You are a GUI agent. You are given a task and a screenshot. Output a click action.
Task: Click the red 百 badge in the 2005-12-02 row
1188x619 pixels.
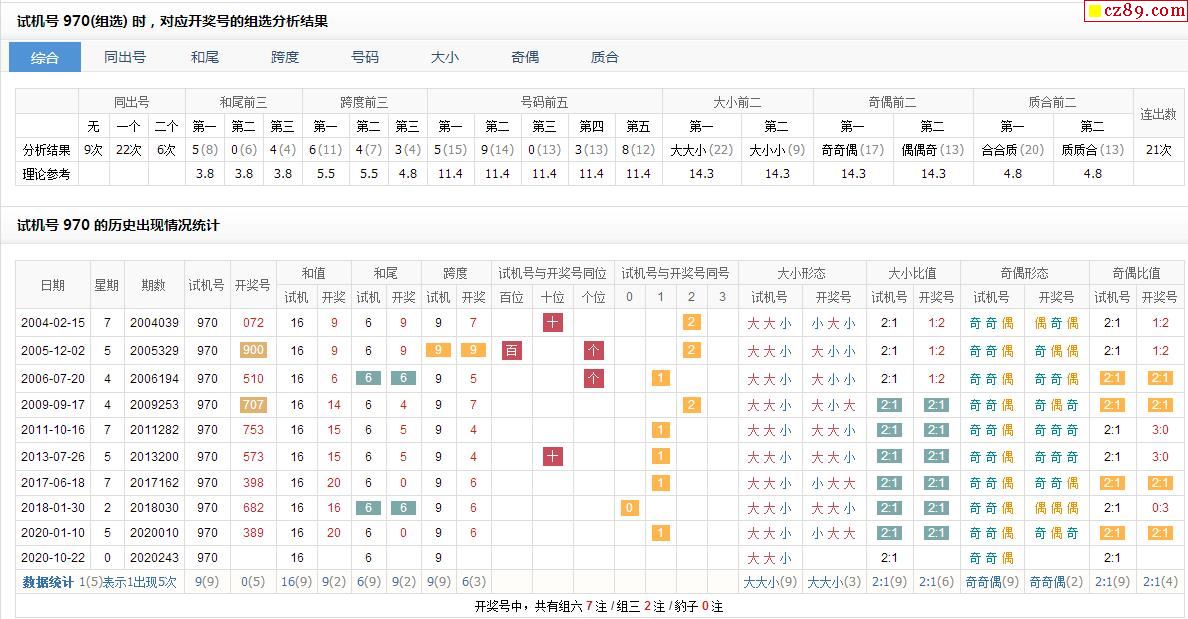(x=511, y=350)
